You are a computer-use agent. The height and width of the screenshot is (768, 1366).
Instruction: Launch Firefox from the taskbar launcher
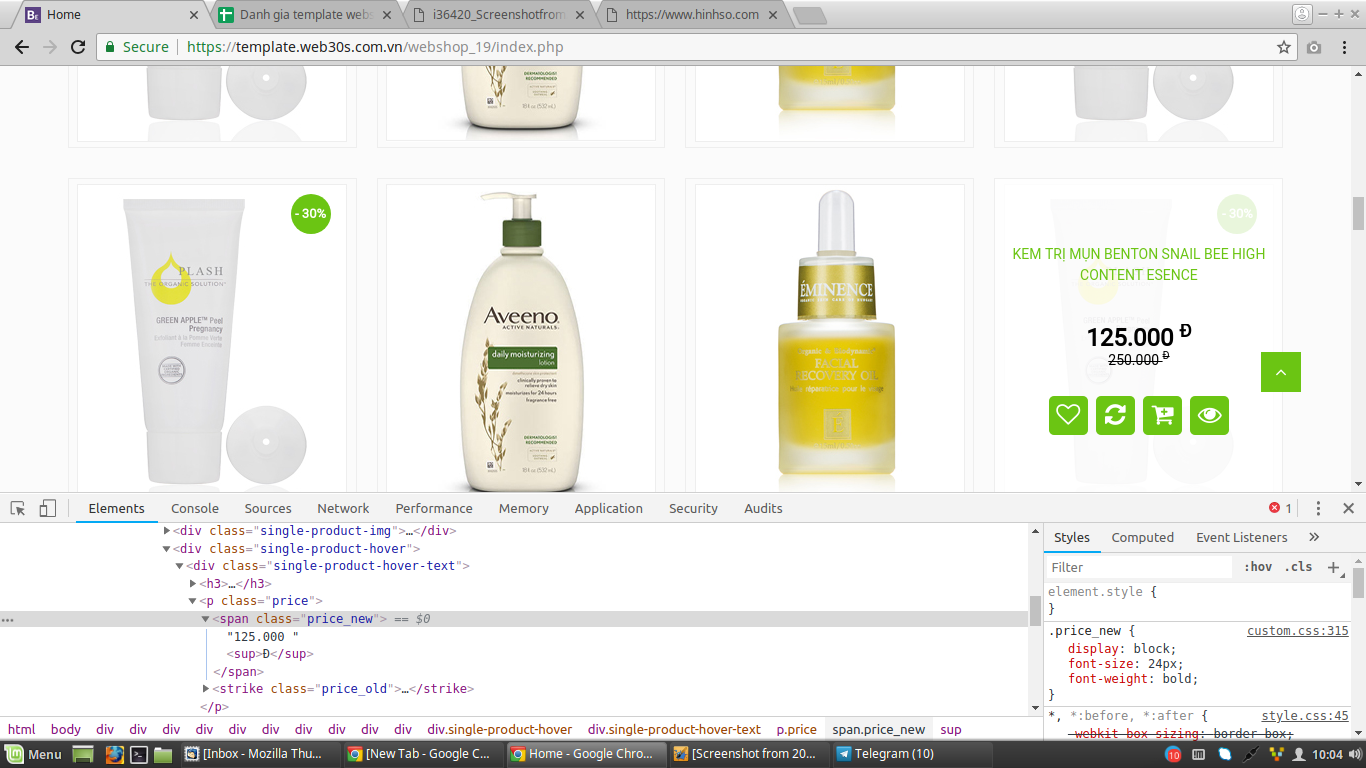(114, 754)
